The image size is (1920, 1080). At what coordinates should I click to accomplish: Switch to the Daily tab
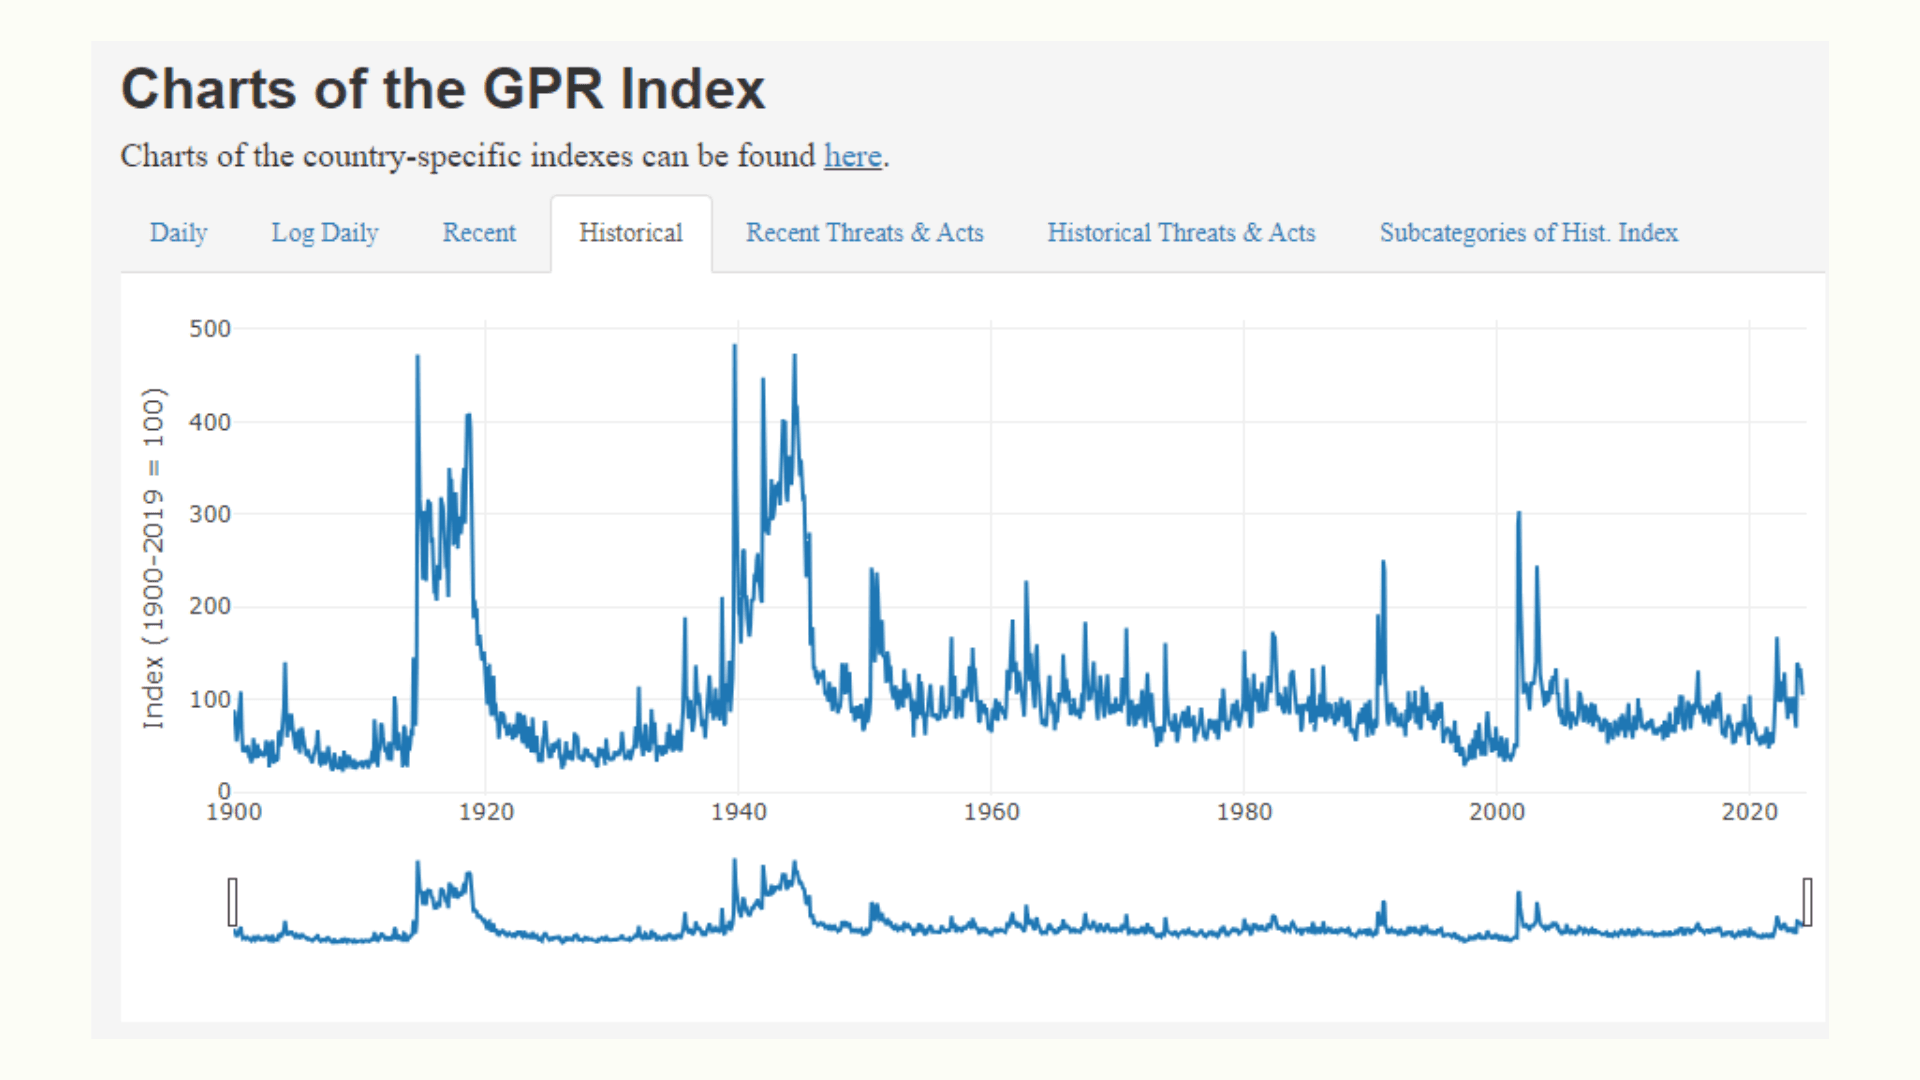pos(178,233)
